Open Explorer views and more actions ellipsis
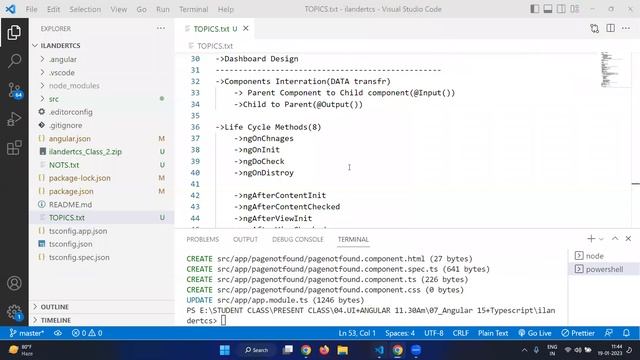Viewport: 640px width, 360px height. click(x=161, y=28)
